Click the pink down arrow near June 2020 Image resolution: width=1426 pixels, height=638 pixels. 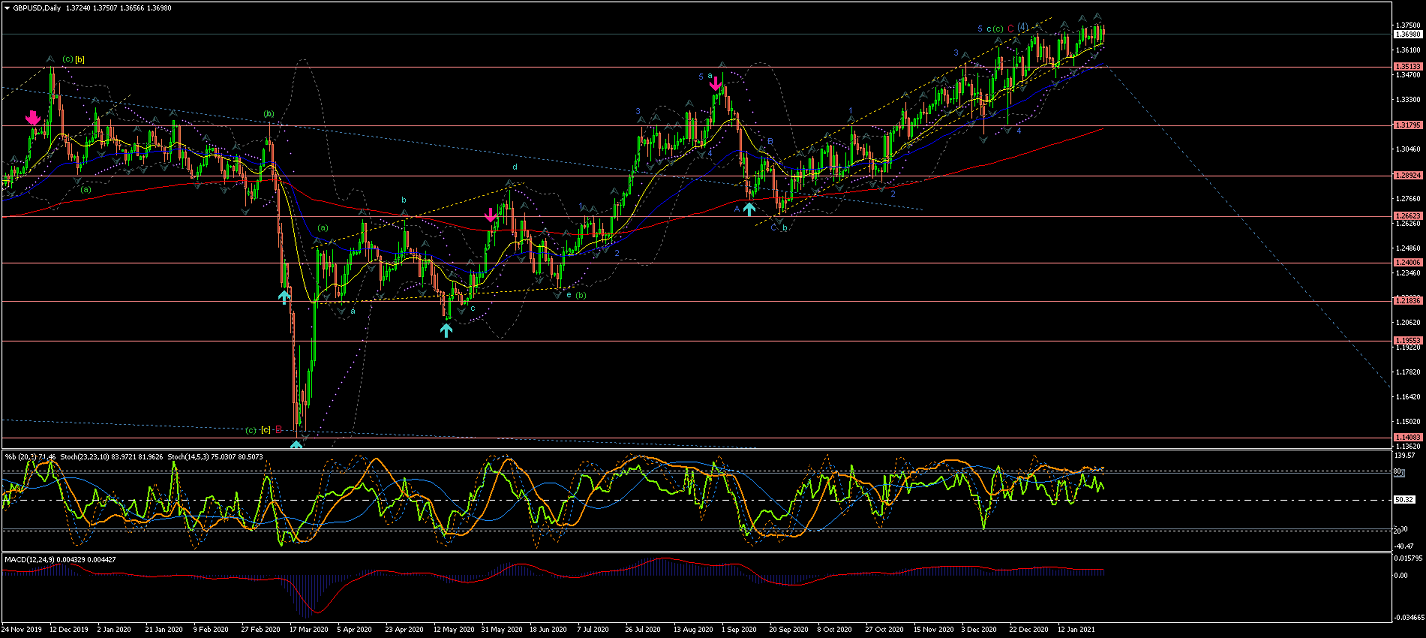click(491, 215)
